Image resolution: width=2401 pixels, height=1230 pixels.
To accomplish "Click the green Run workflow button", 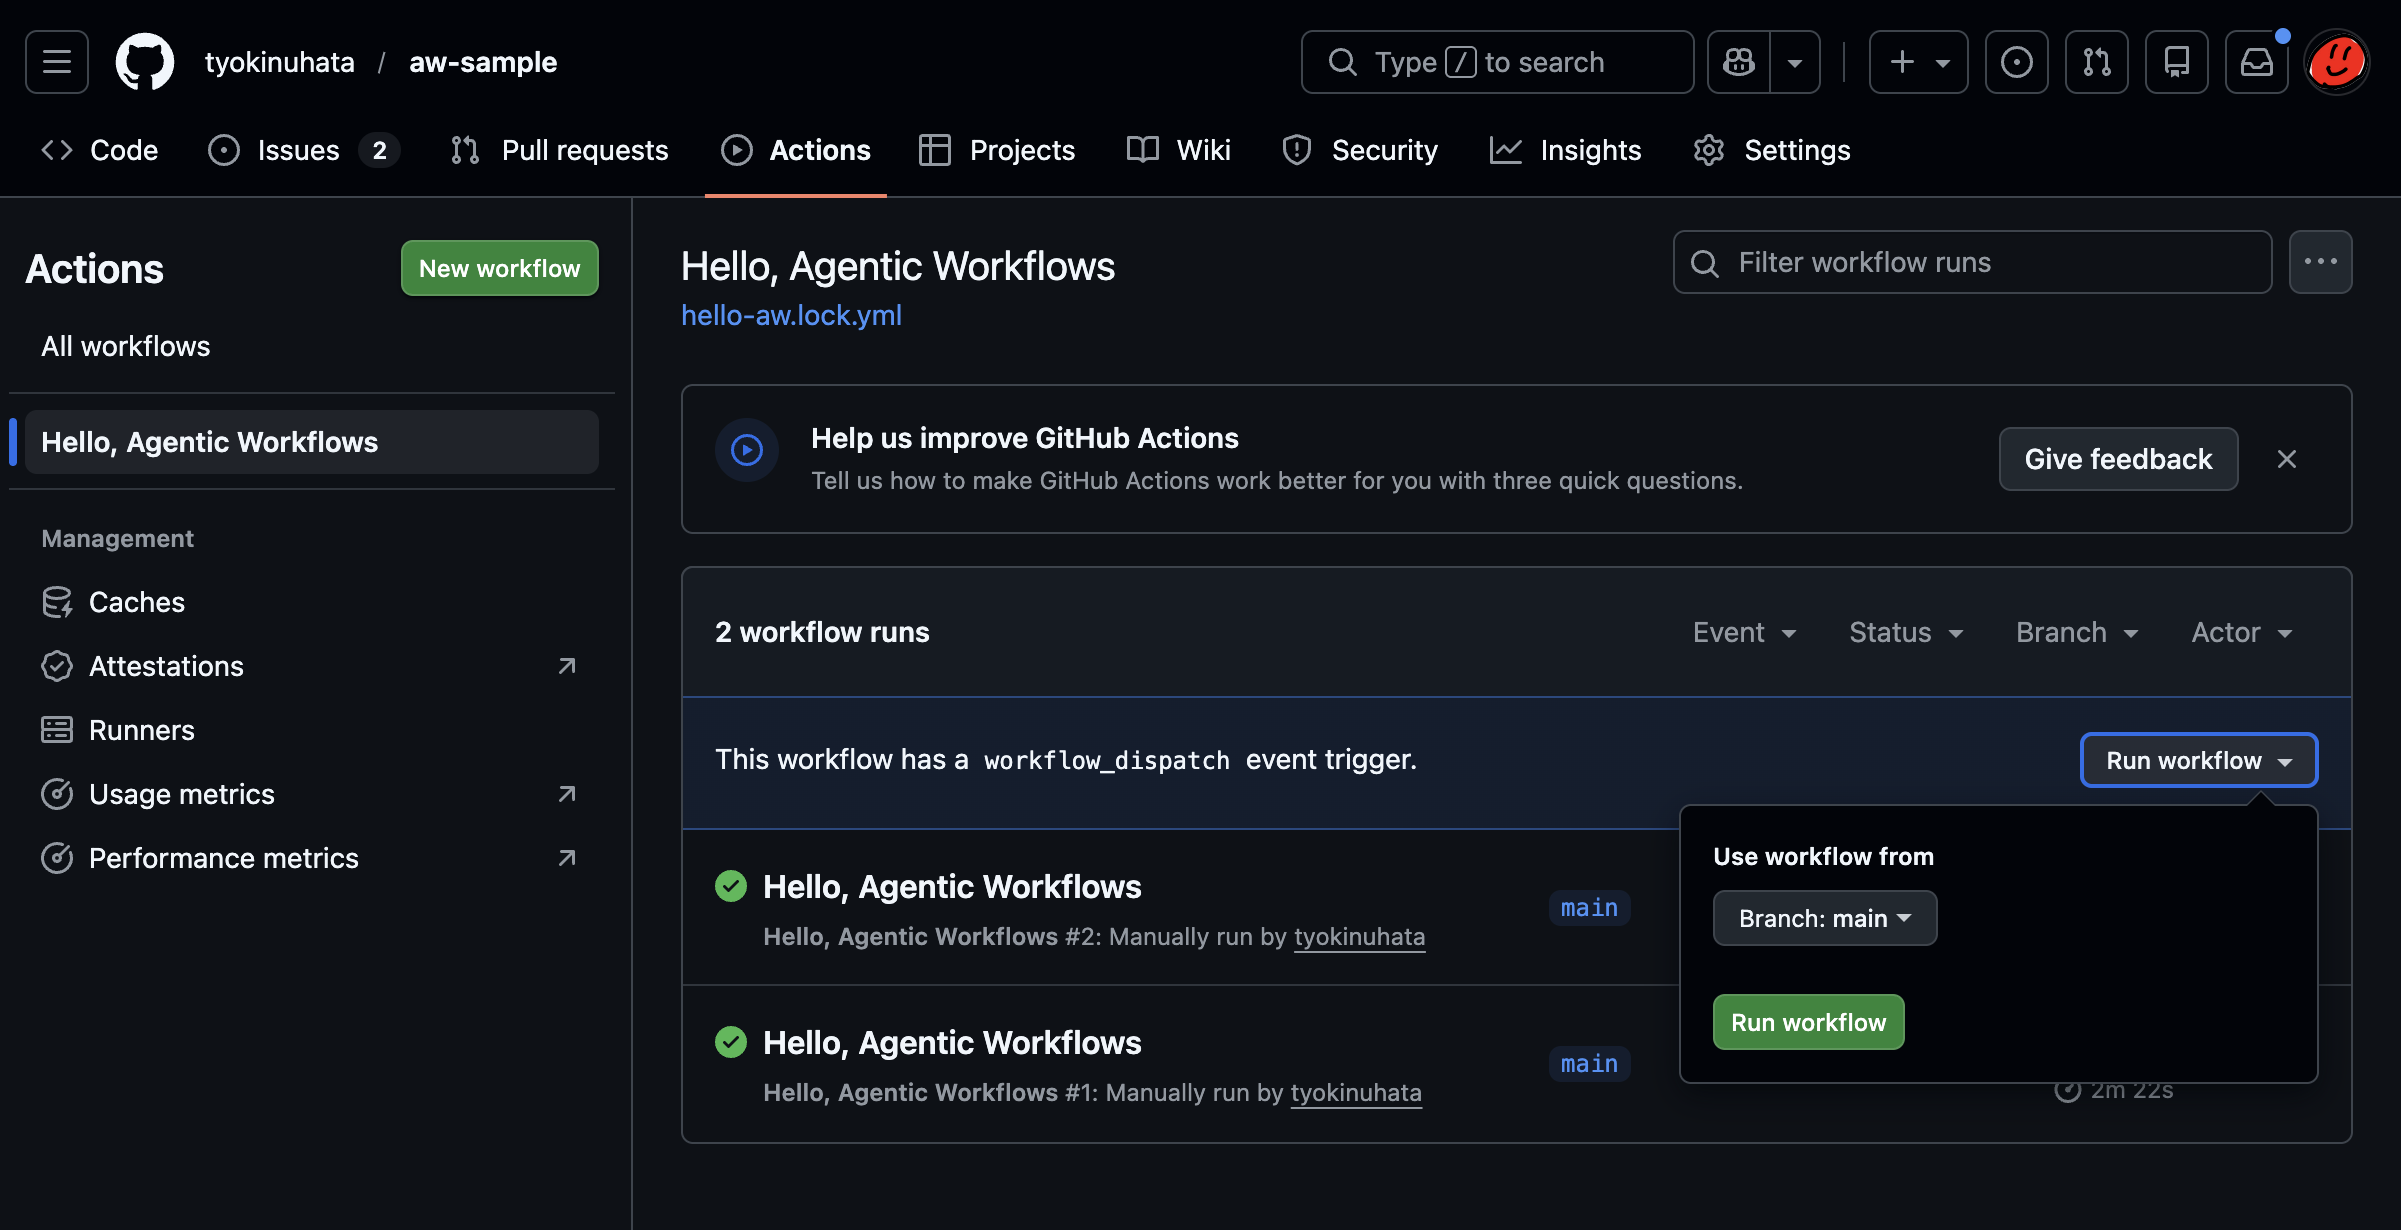I will [x=1808, y=1022].
